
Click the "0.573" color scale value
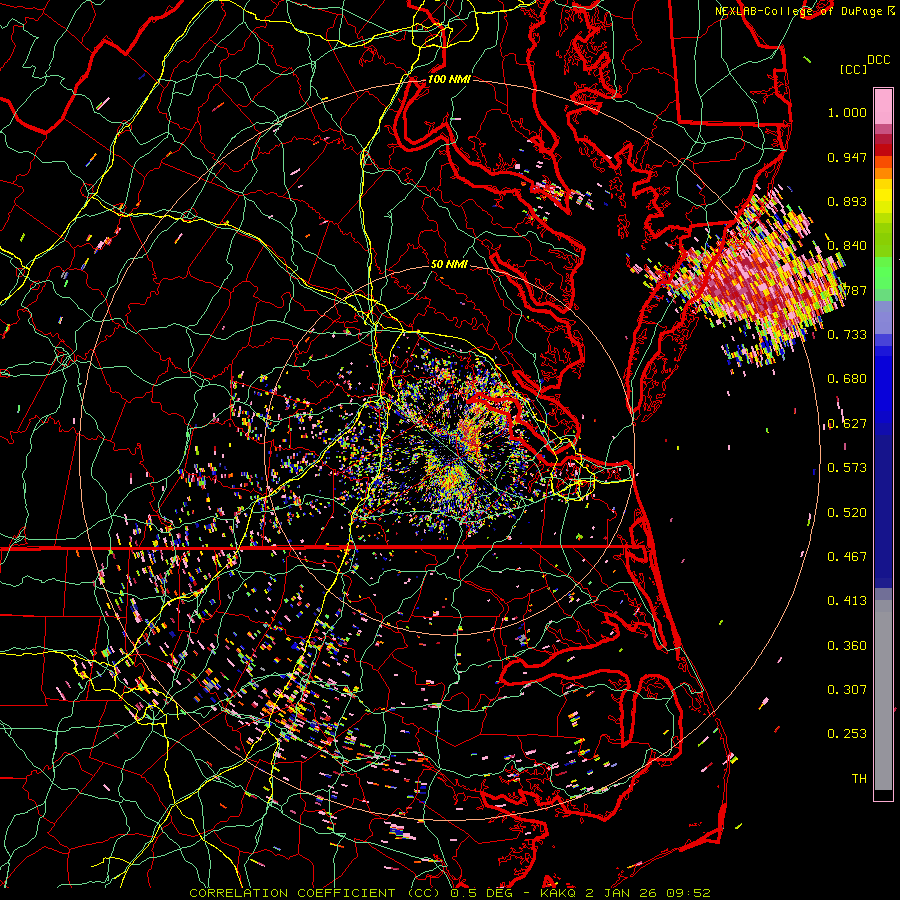847,468
